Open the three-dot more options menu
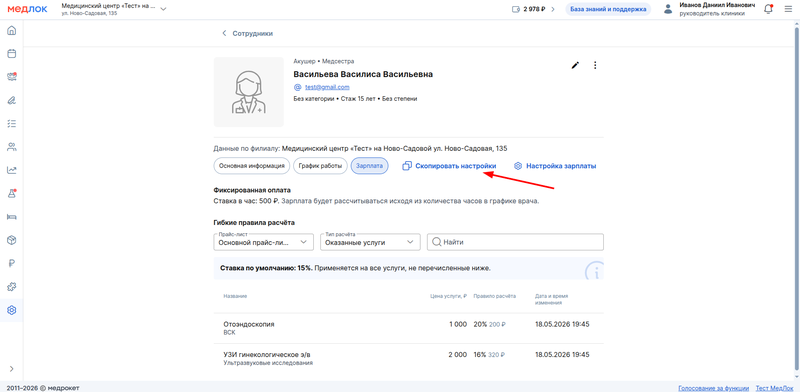Image resolution: width=800 pixels, height=392 pixels. (595, 65)
